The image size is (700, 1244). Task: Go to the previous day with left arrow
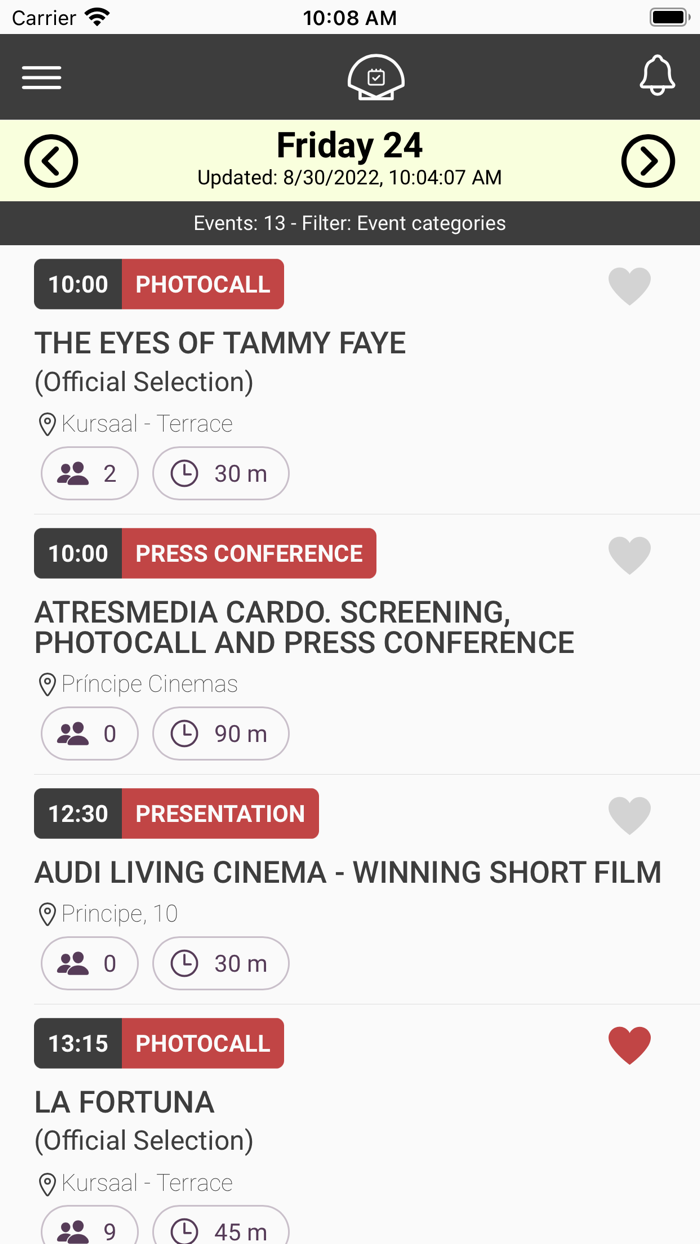[x=51, y=161]
